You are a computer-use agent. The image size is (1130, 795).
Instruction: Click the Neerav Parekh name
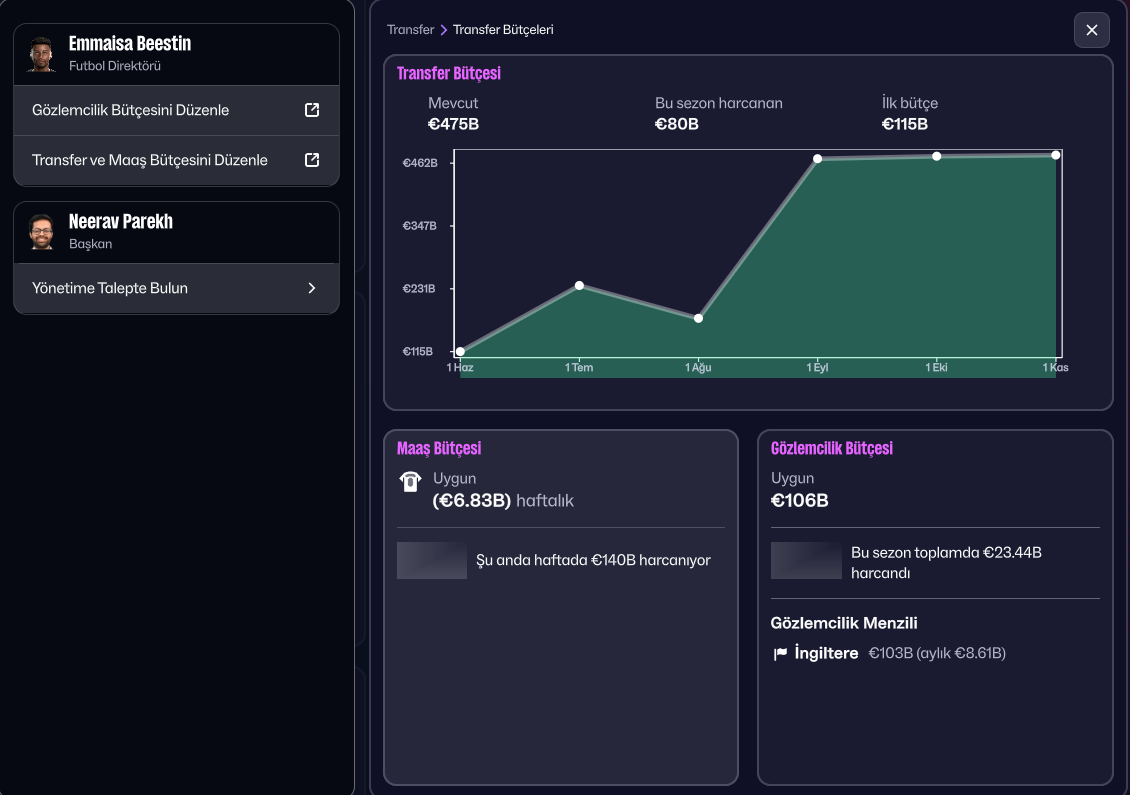coord(121,221)
